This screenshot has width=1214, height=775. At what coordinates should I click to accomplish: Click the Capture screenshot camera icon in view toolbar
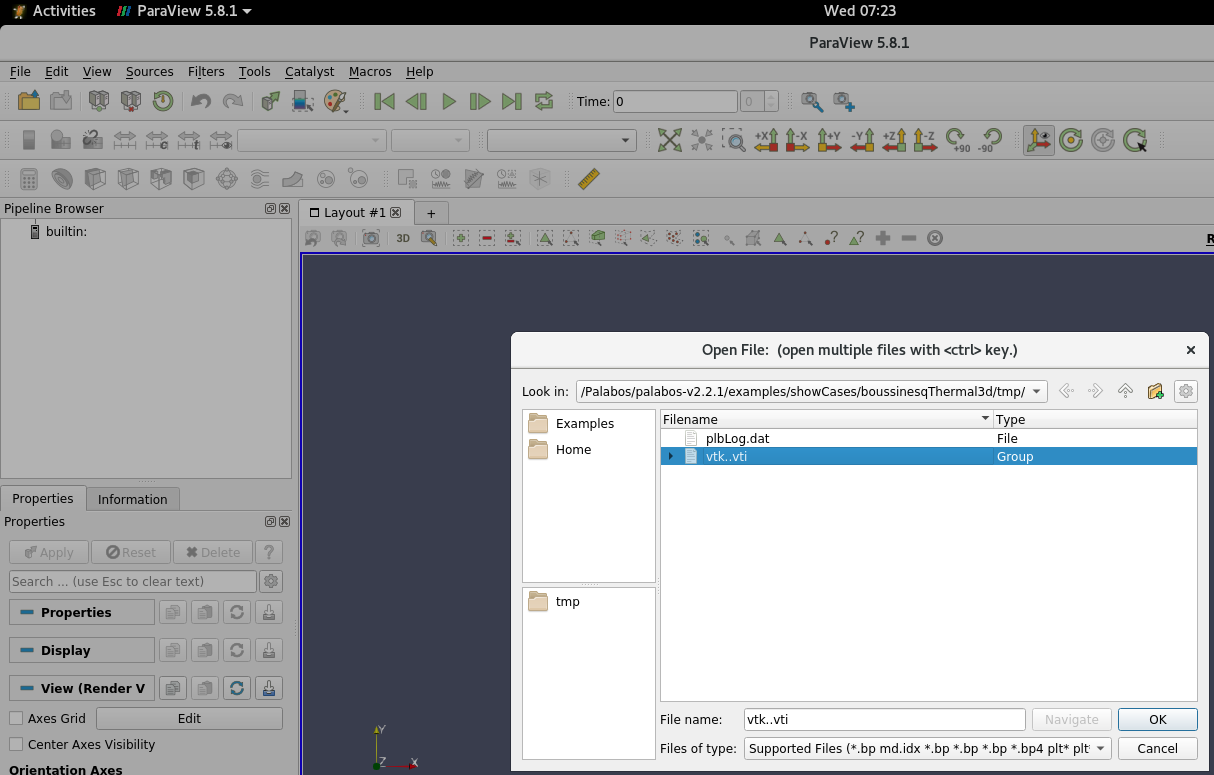(371, 238)
